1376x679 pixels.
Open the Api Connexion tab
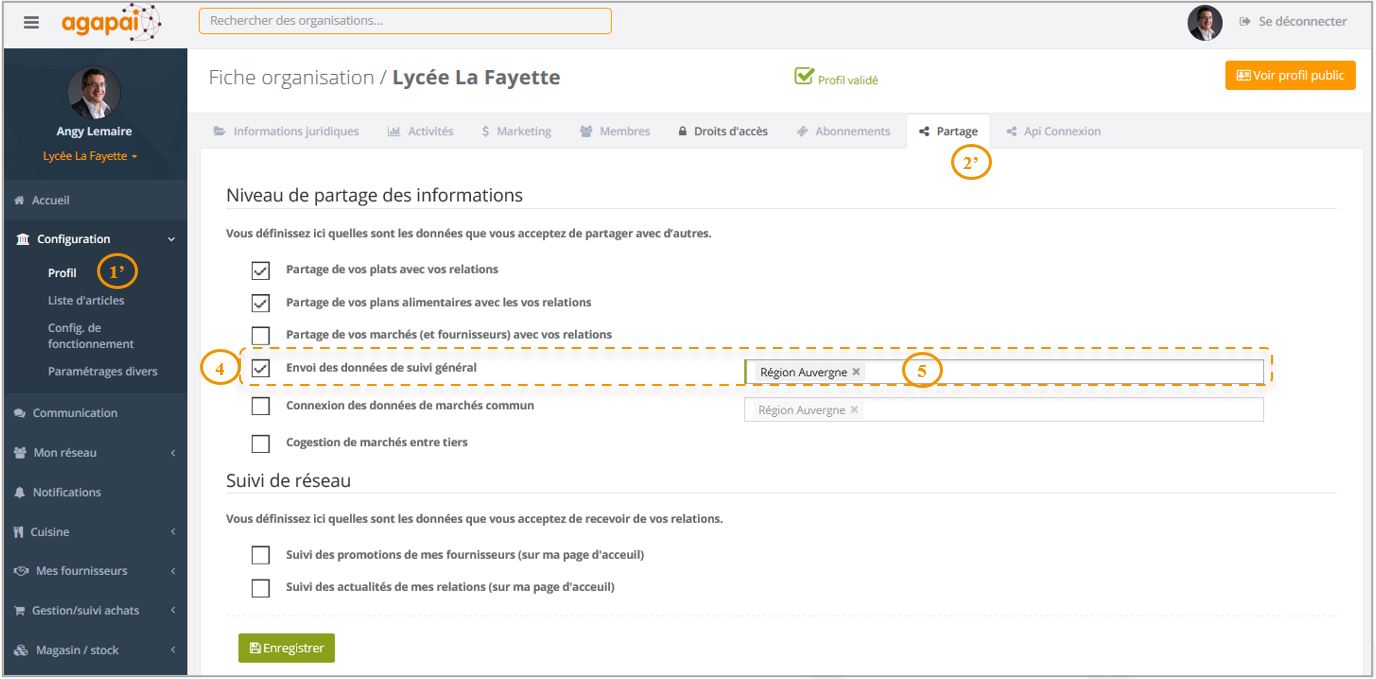click(1061, 131)
